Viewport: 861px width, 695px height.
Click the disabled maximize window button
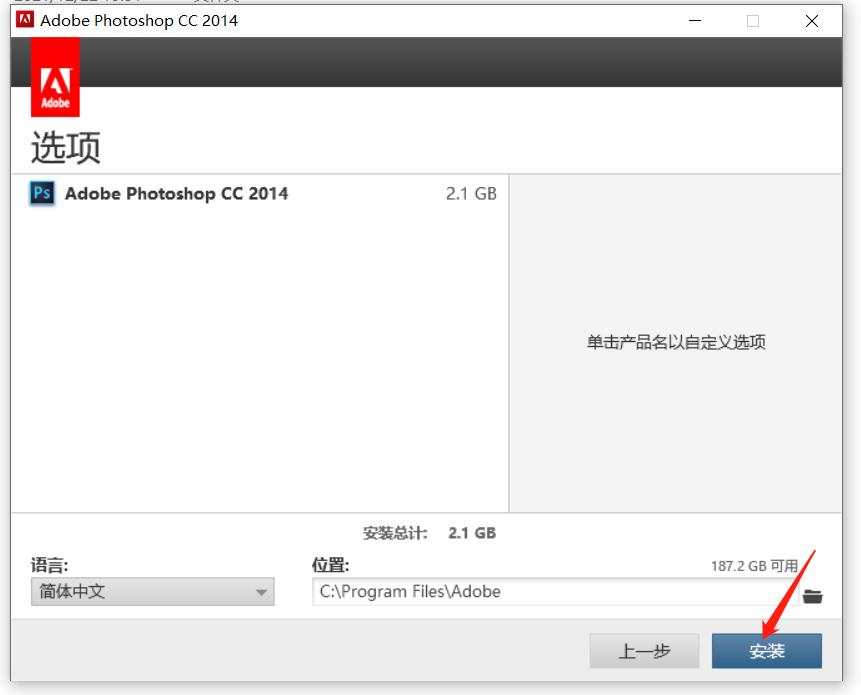pyautogui.click(x=753, y=21)
